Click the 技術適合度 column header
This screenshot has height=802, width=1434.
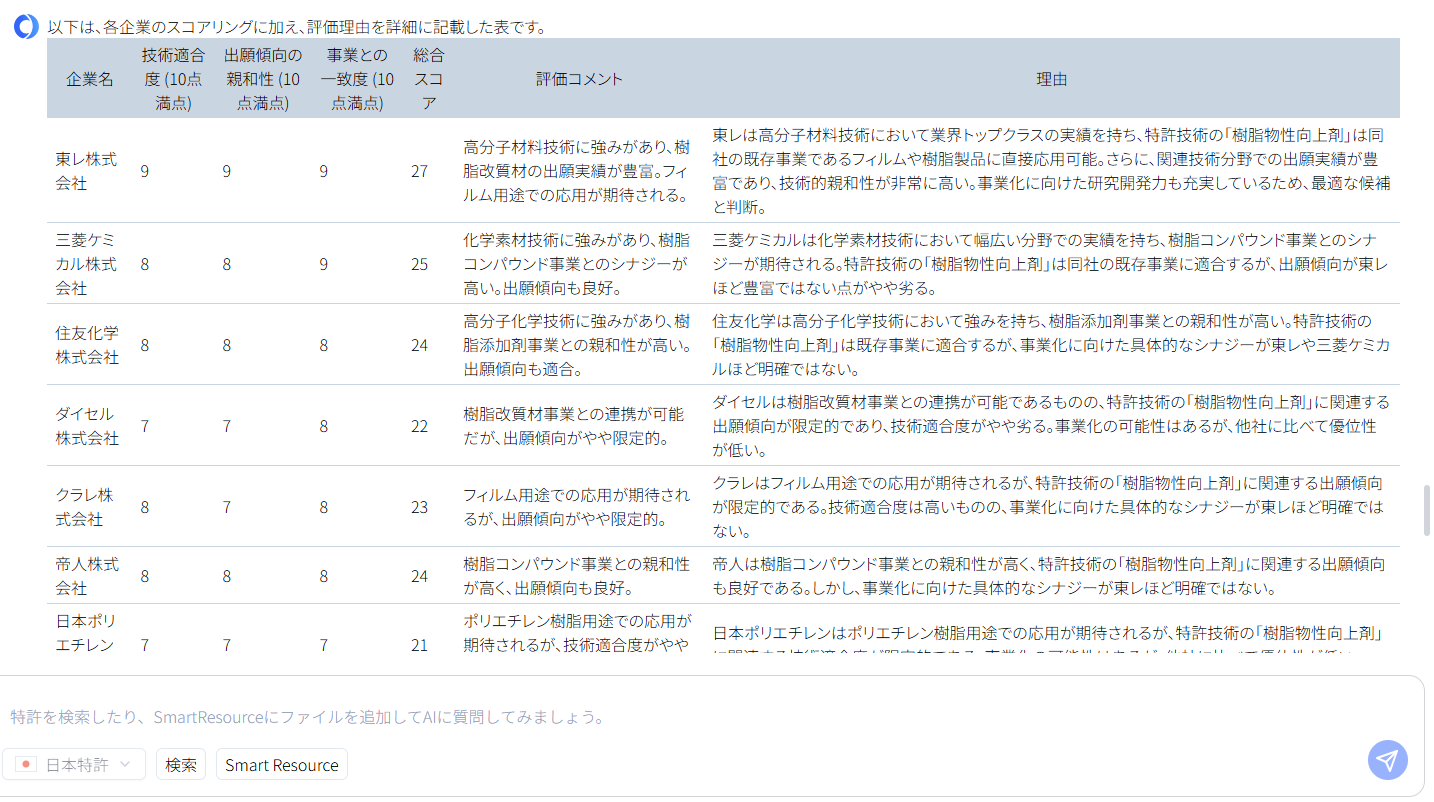(x=174, y=79)
